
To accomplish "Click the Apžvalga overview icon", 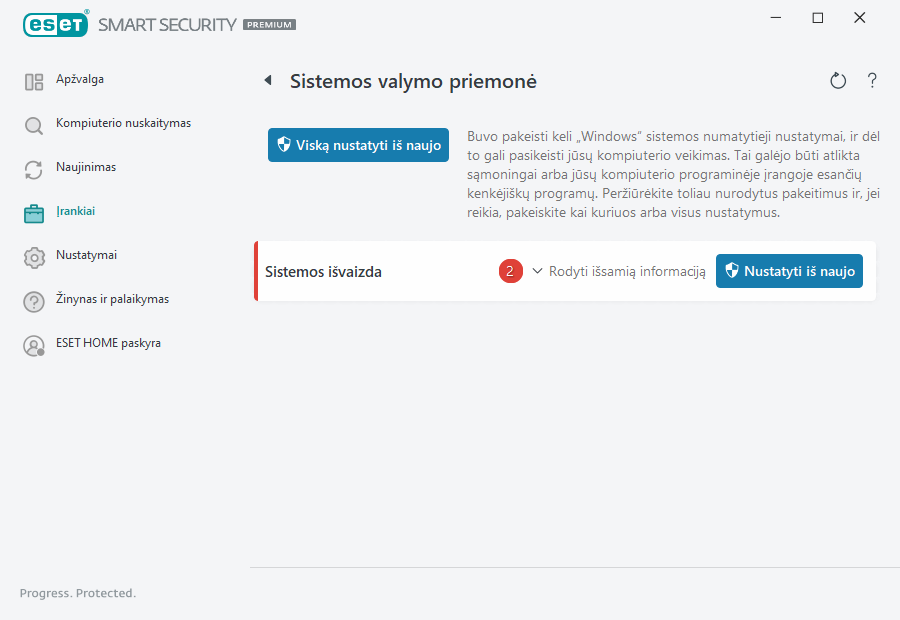I will click(x=34, y=82).
